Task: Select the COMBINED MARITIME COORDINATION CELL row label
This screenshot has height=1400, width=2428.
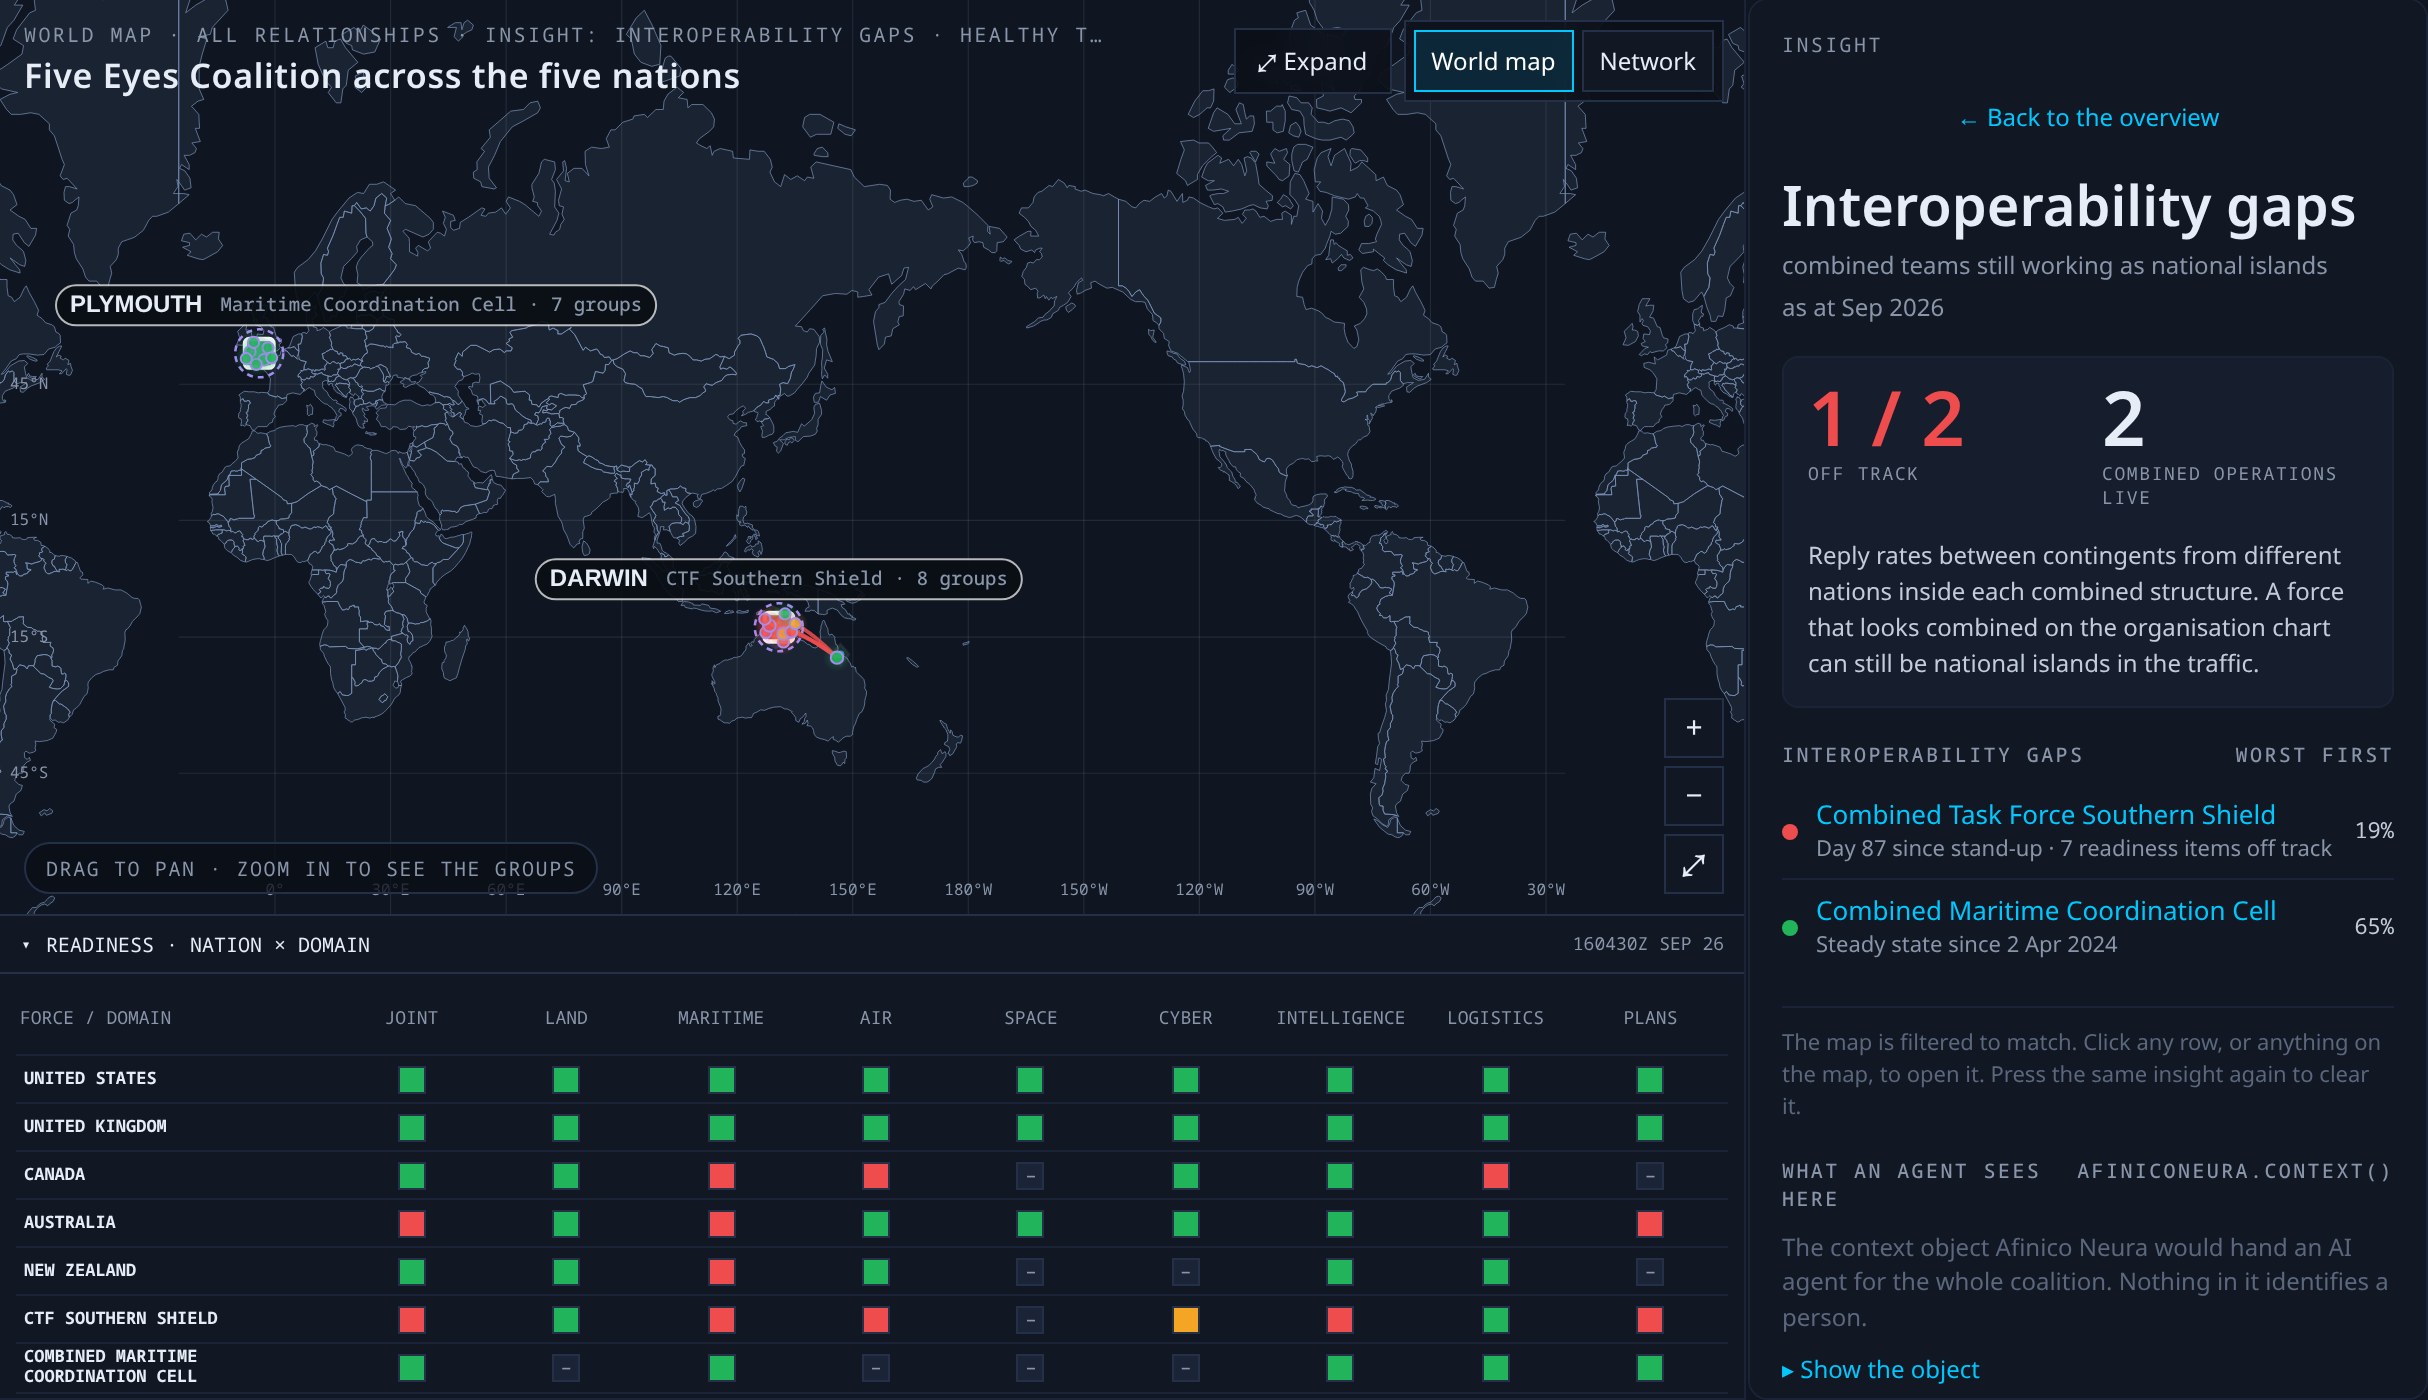Action: 110,1366
